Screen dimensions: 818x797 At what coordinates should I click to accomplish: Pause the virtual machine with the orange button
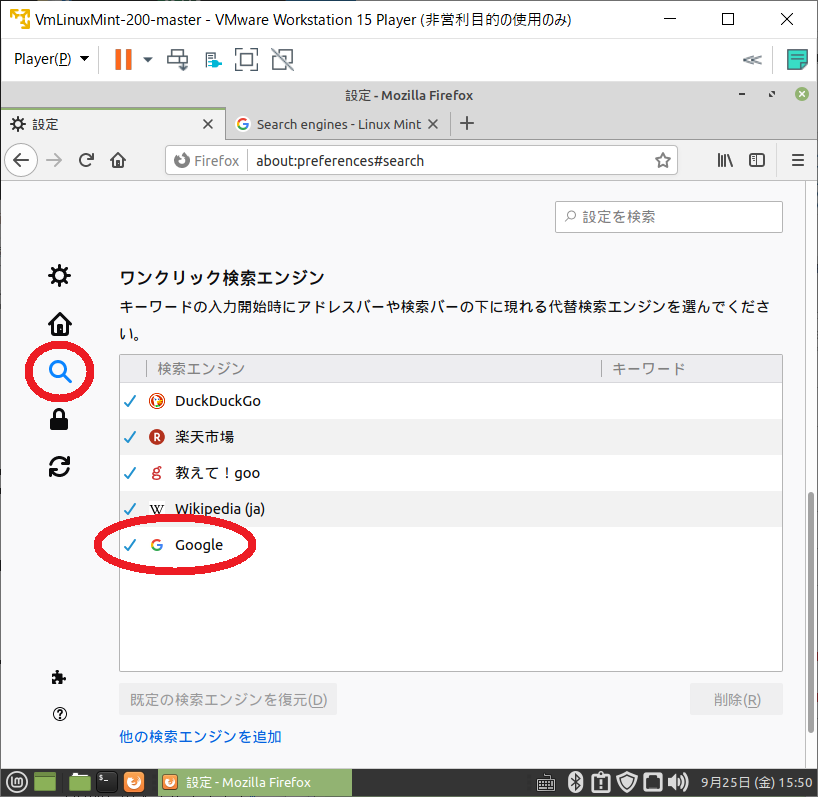click(x=123, y=59)
